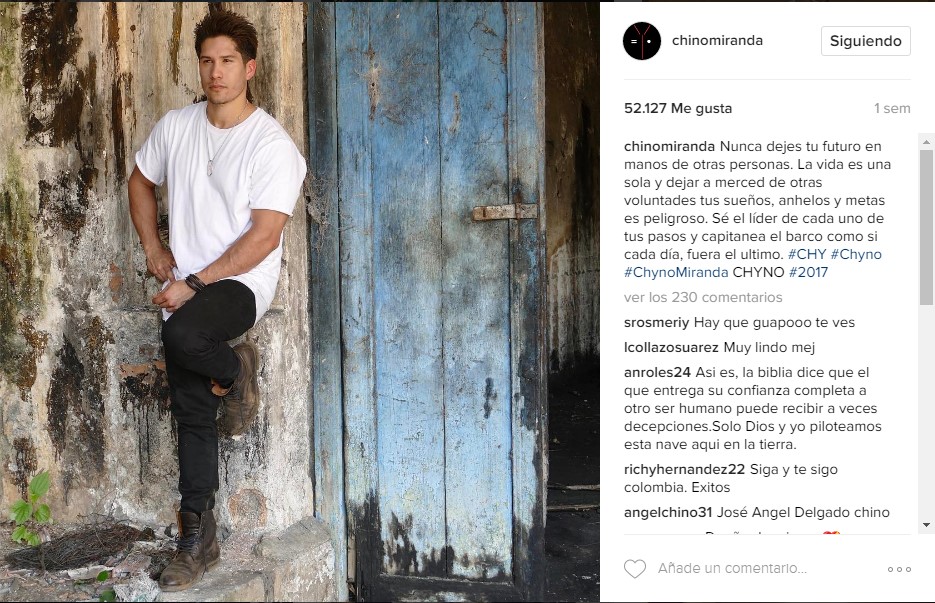Expand ver los 230 comentarios
Viewport: 935px width, 603px height.
coord(703,297)
